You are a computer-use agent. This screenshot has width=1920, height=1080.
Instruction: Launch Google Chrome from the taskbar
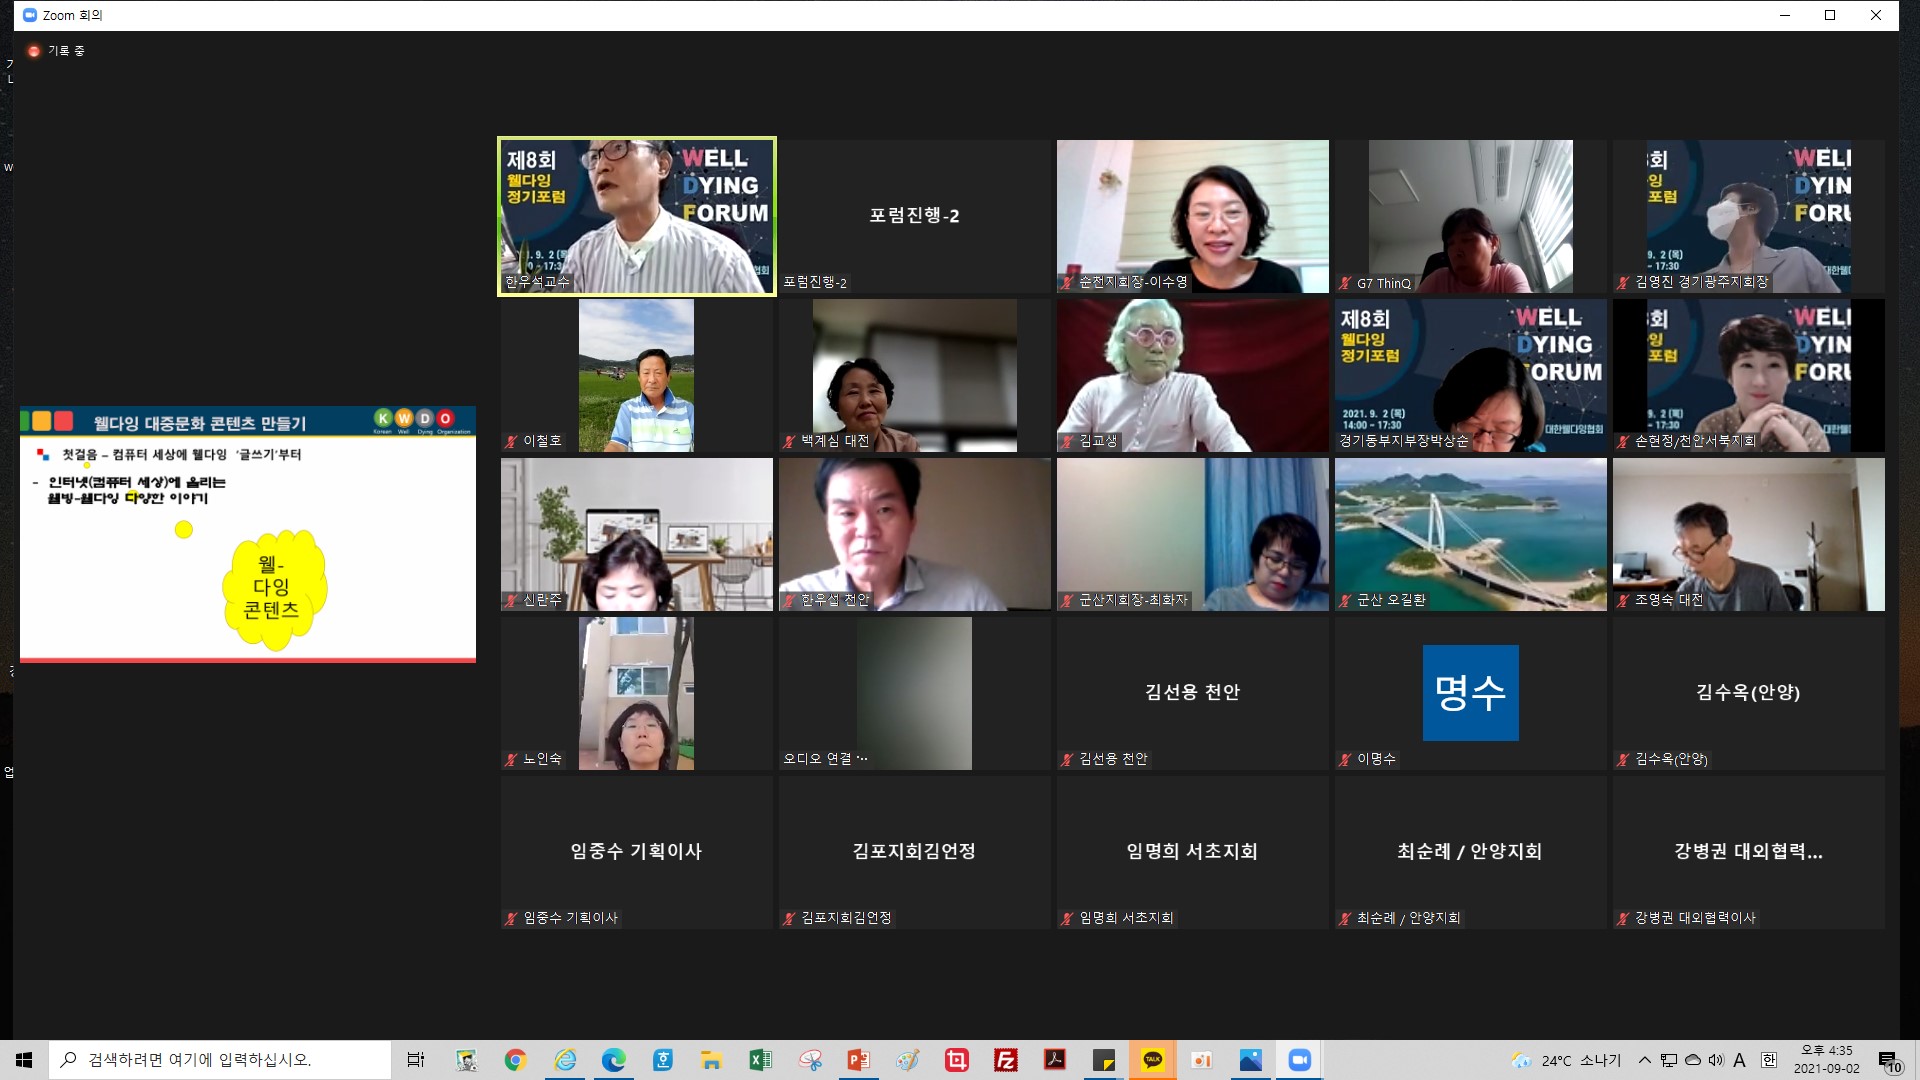(x=515, y=1060)
